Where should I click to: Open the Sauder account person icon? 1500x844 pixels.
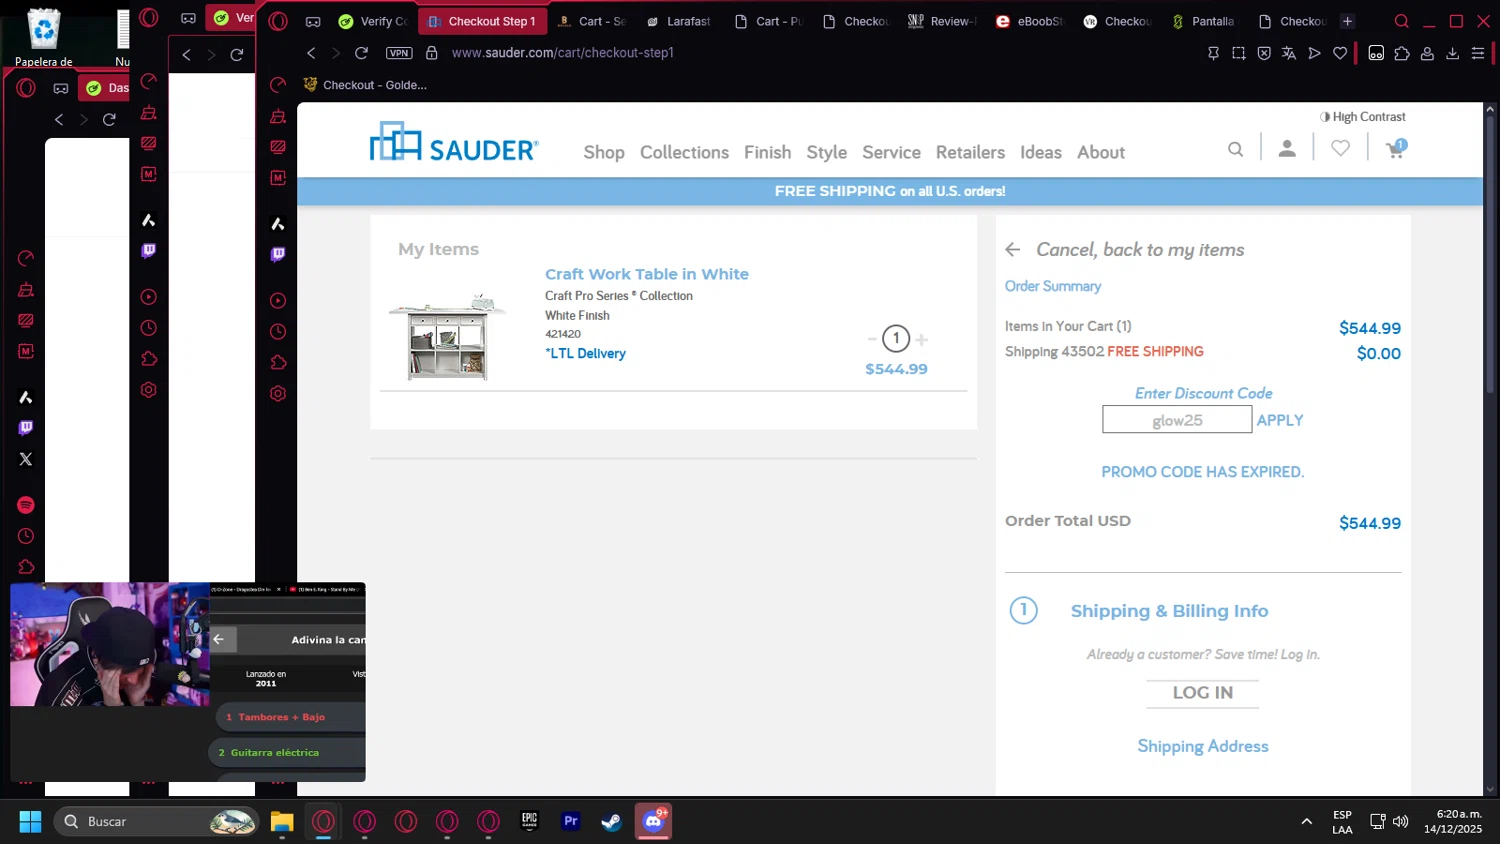point(1287,149)
